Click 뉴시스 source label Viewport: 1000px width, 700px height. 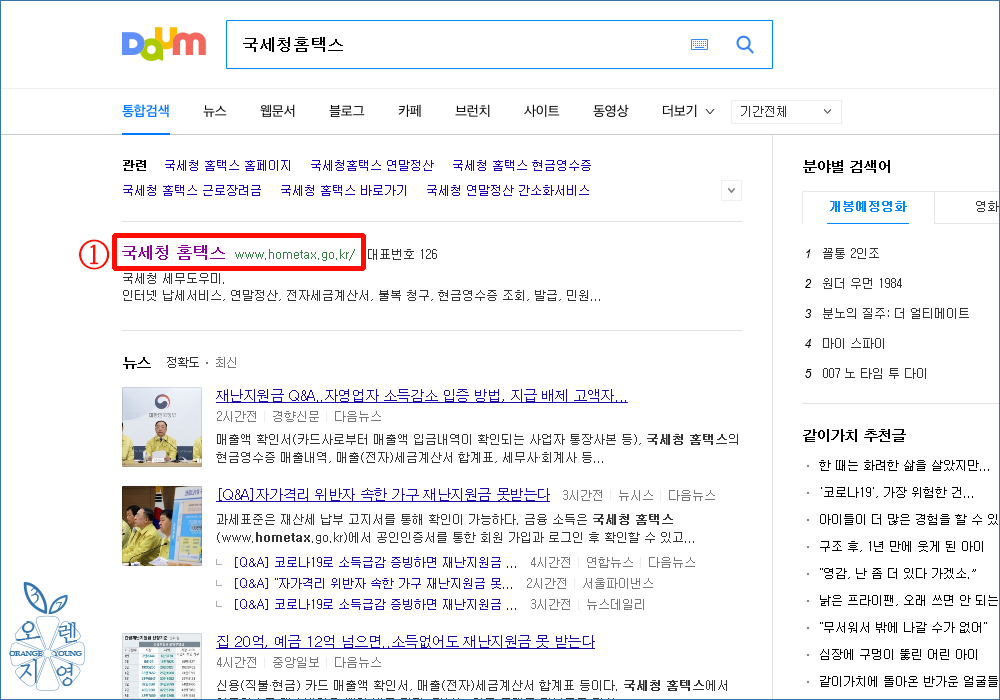[x=636, y=495]
